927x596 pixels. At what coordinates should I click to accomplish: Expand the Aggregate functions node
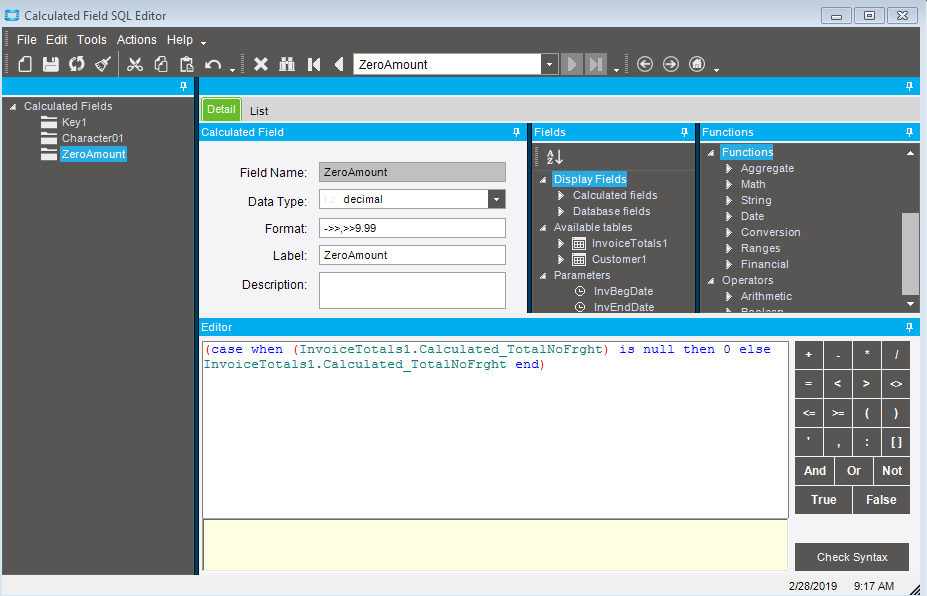tap(729, 169)
